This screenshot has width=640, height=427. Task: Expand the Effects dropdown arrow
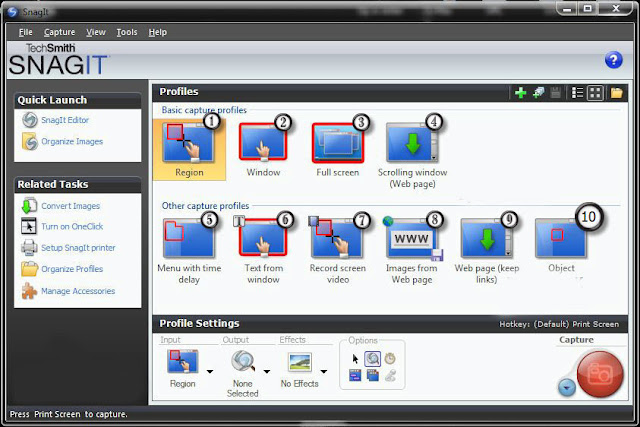[324, 371]
